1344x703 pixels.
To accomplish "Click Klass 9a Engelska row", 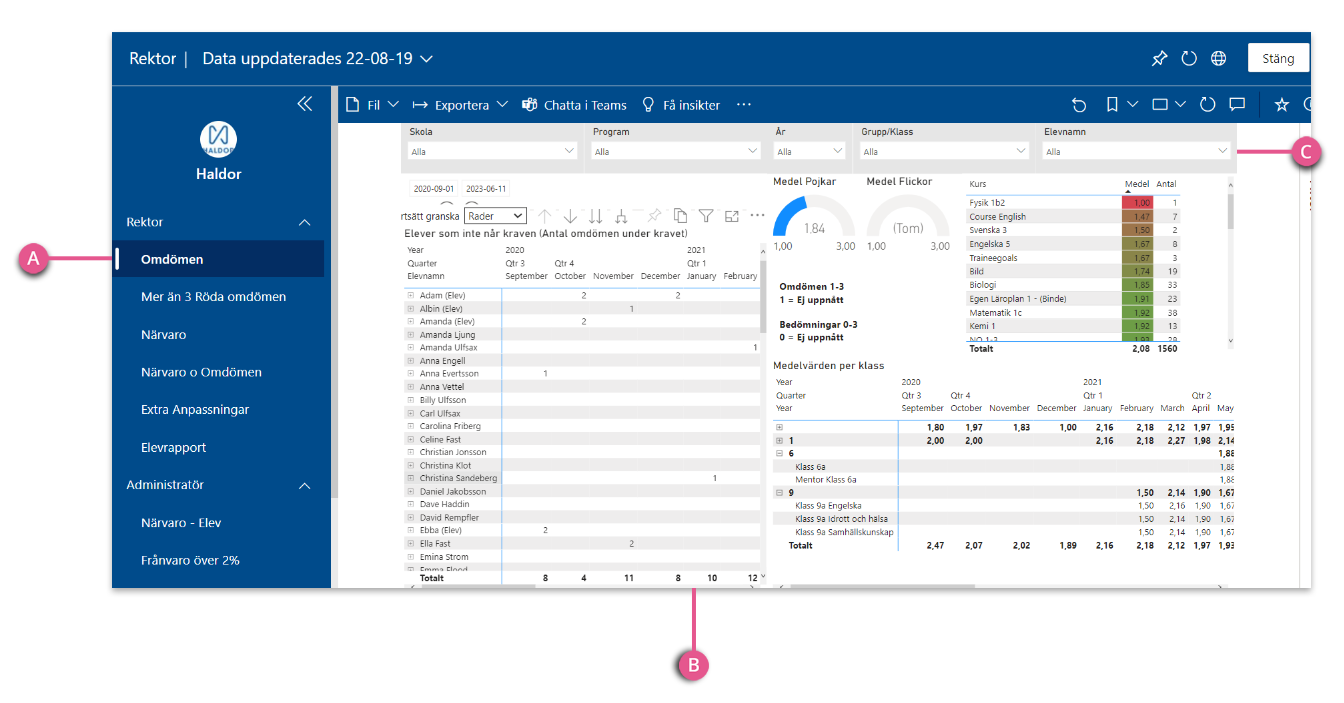I will [x=1003, y=506].
